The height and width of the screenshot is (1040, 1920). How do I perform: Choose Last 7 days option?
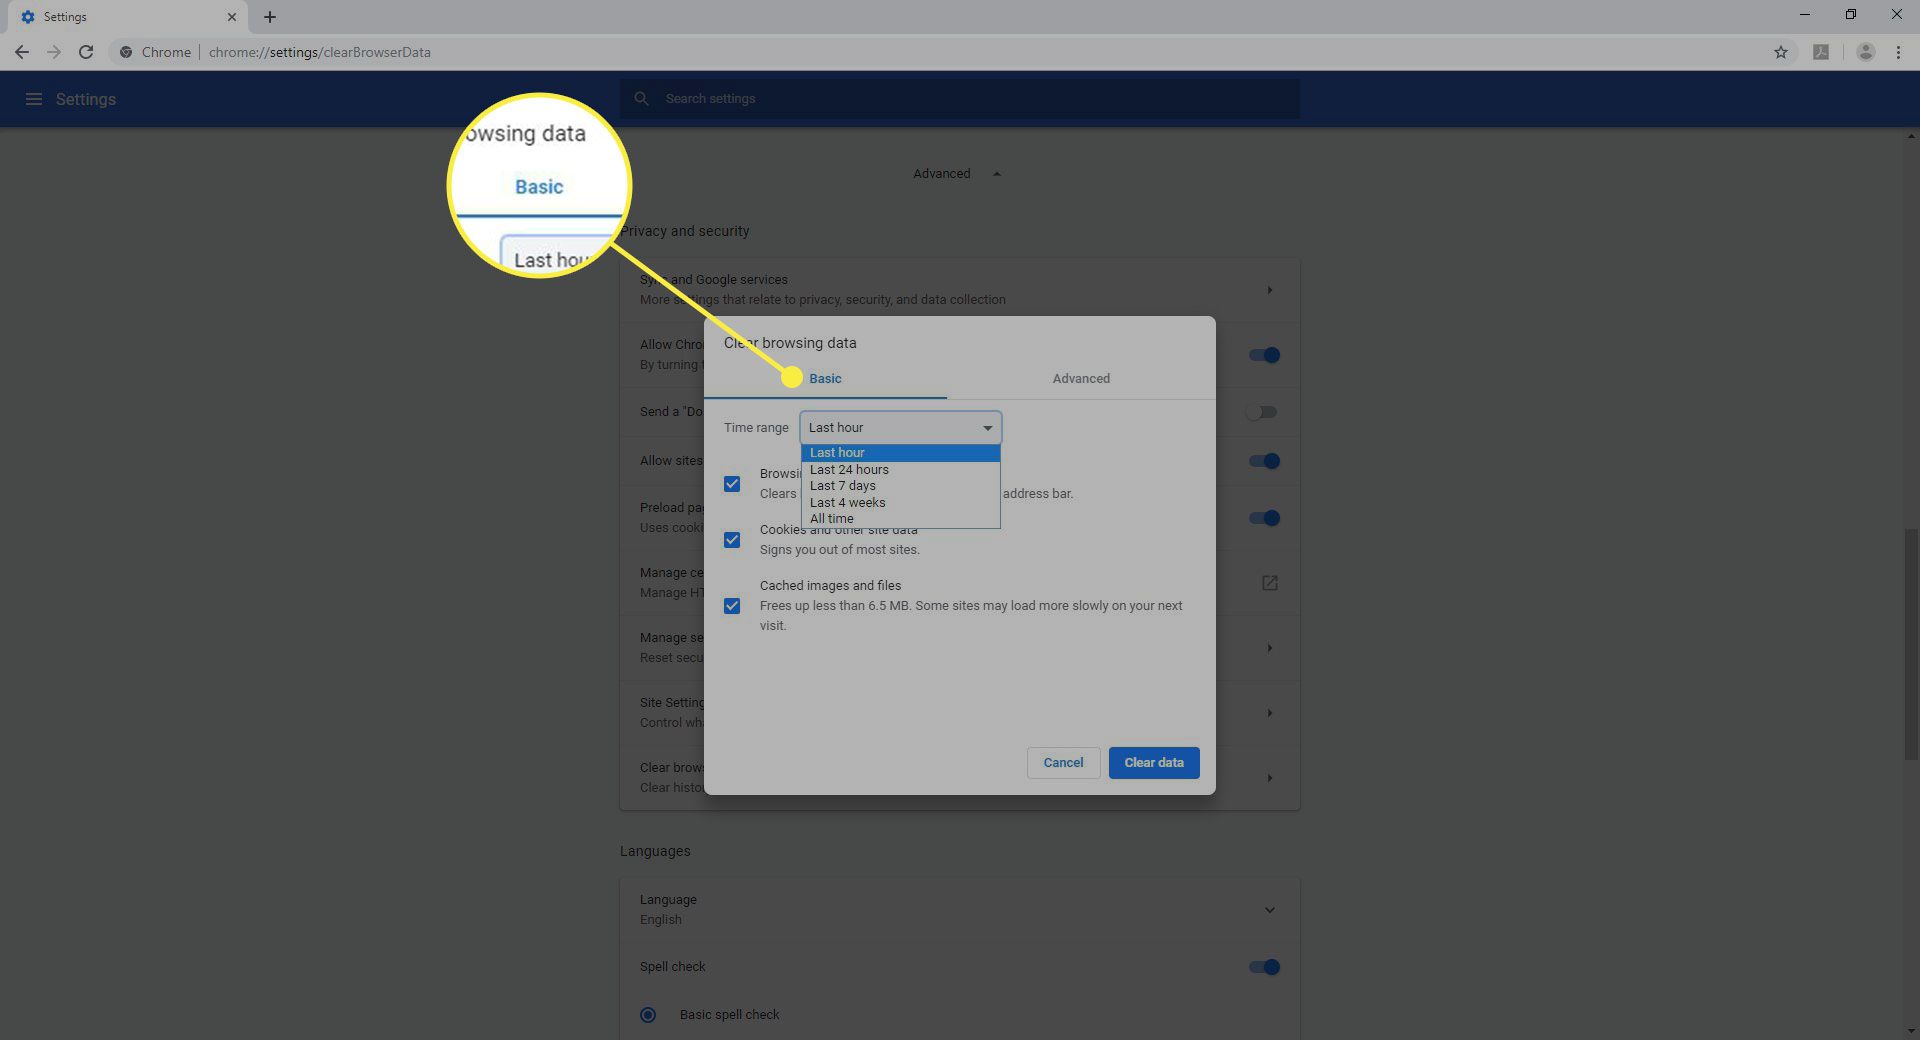(x=900, y=486)
